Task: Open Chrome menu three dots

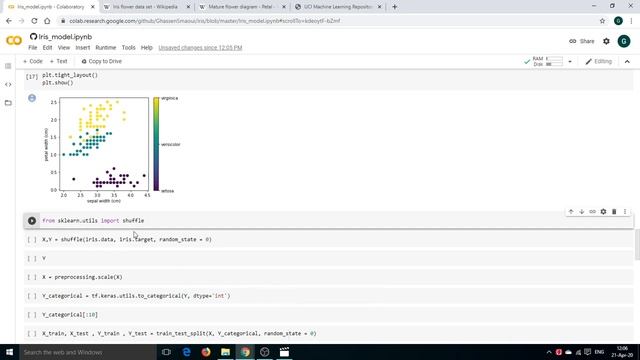Action: (631, 21)
